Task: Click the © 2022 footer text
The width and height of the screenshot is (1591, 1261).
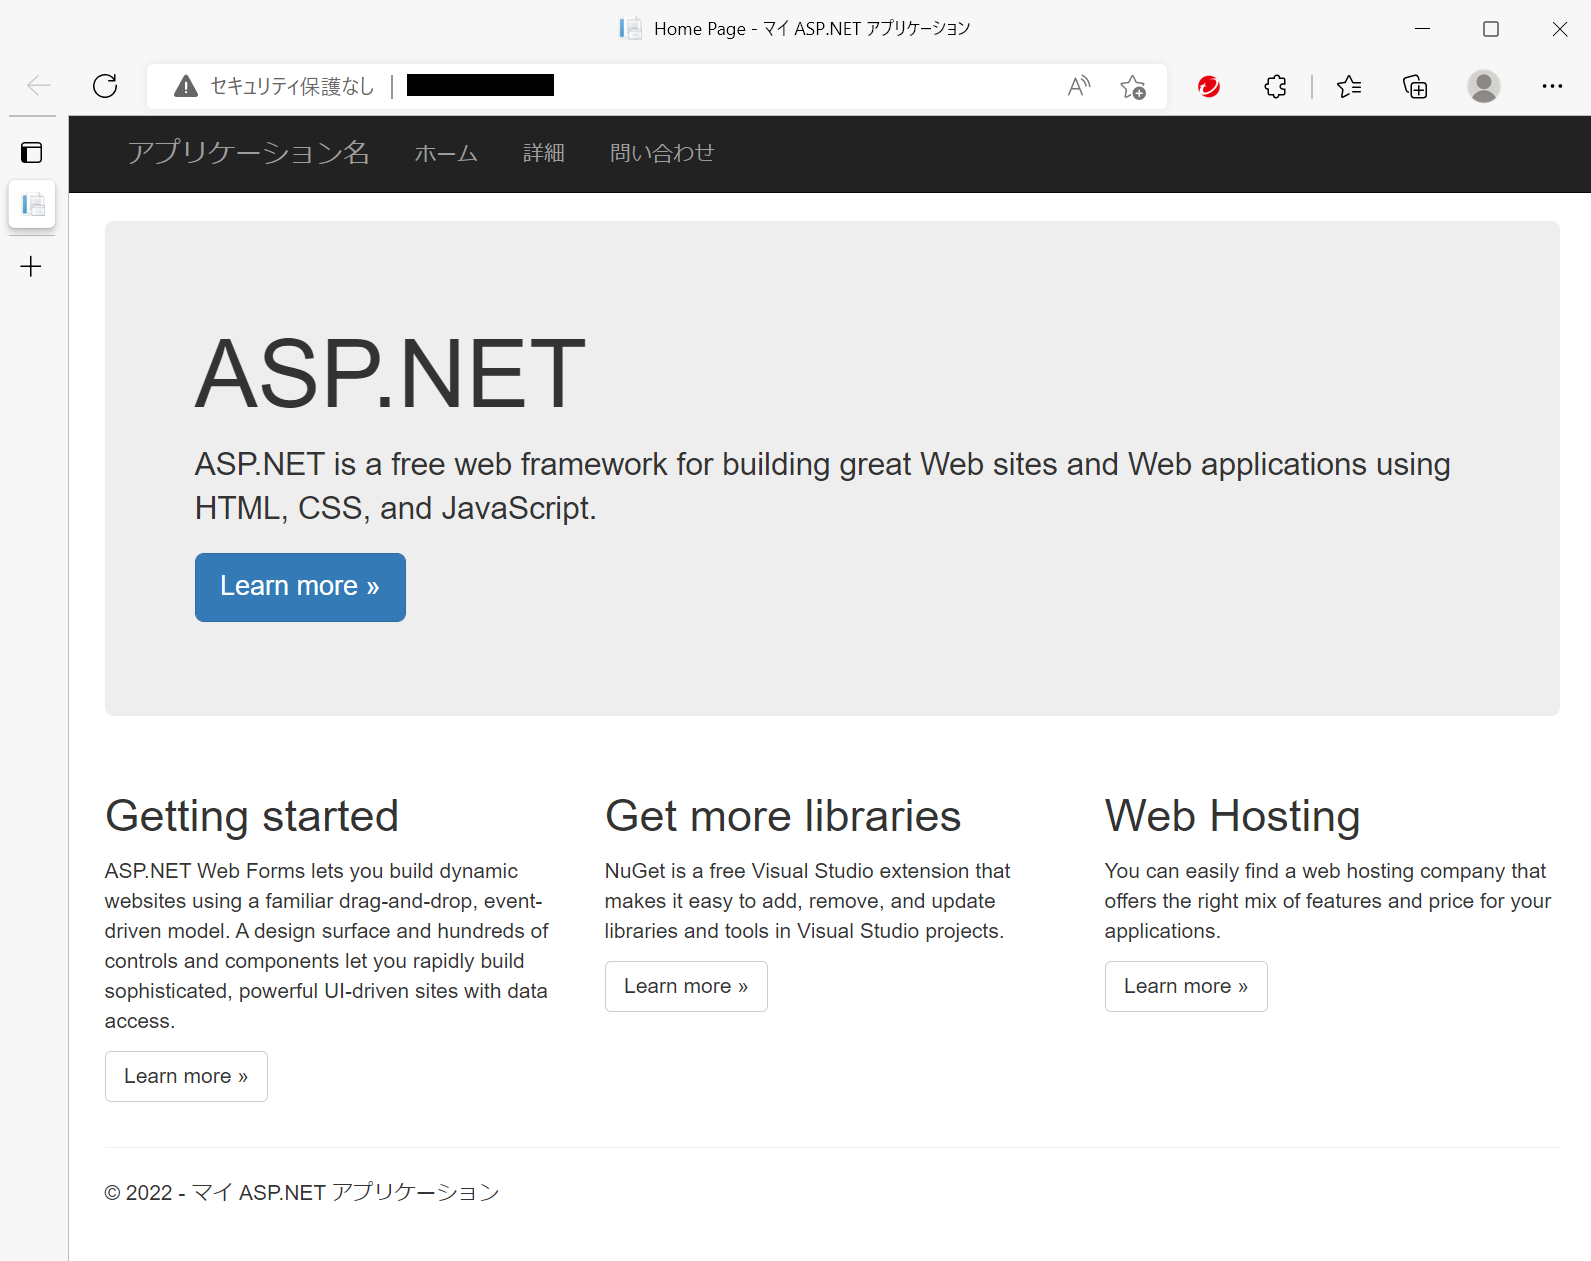Action: (x=302, y=1192)
